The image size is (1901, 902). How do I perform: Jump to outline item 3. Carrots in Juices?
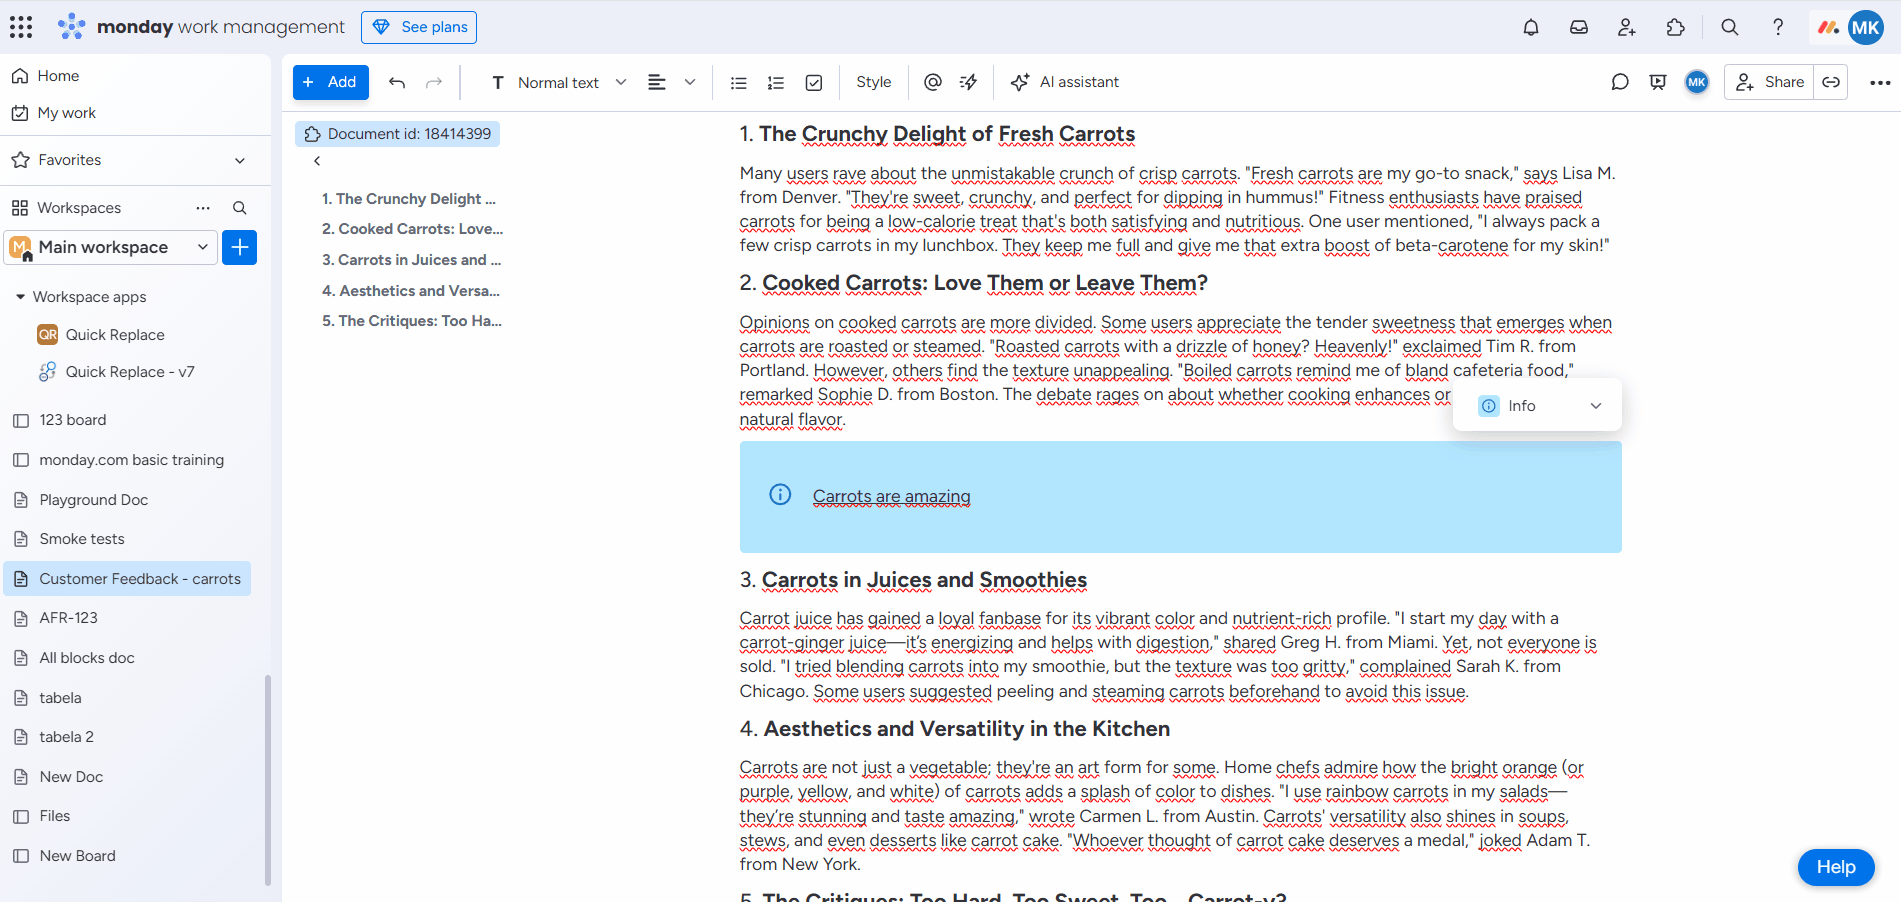click(x=411, y=260)
